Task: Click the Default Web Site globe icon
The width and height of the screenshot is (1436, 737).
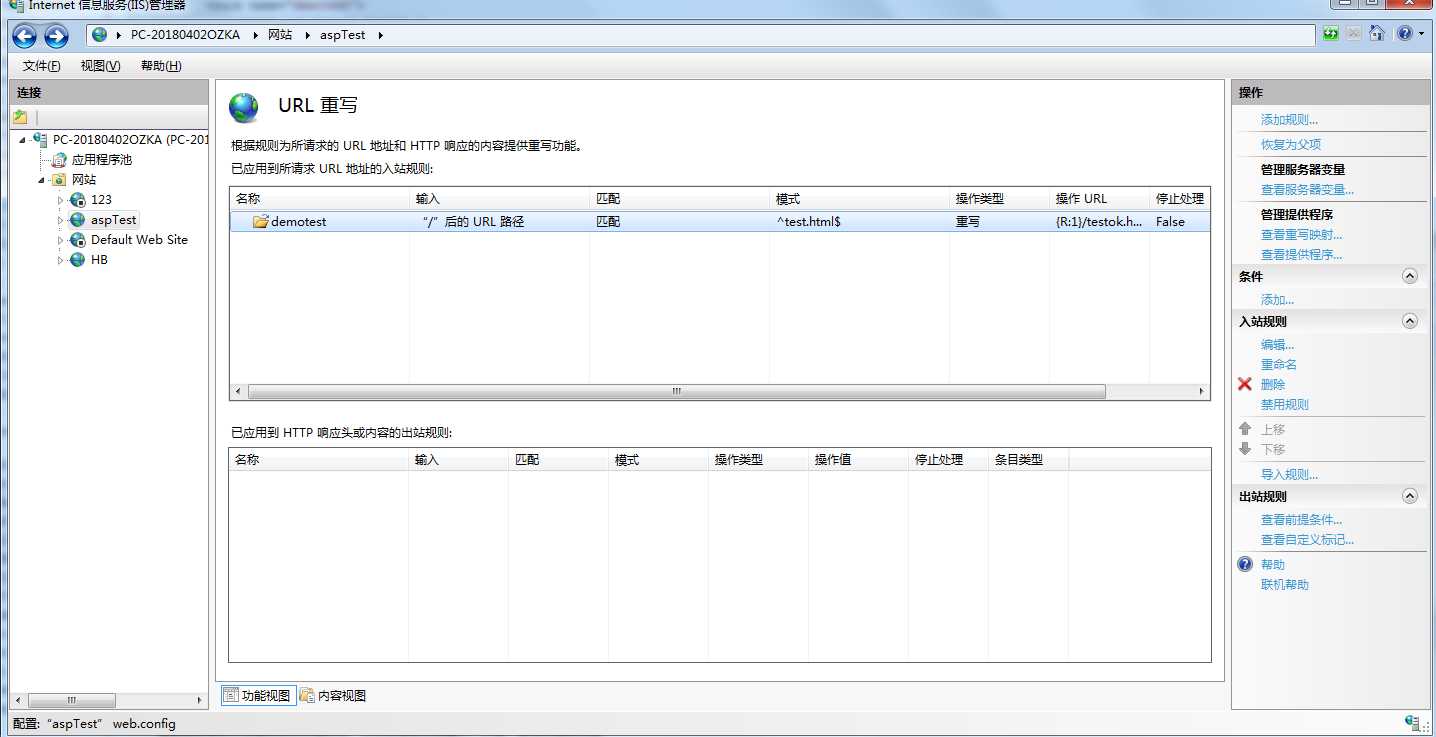Action: pyautogui.click(x=78, y=239)
